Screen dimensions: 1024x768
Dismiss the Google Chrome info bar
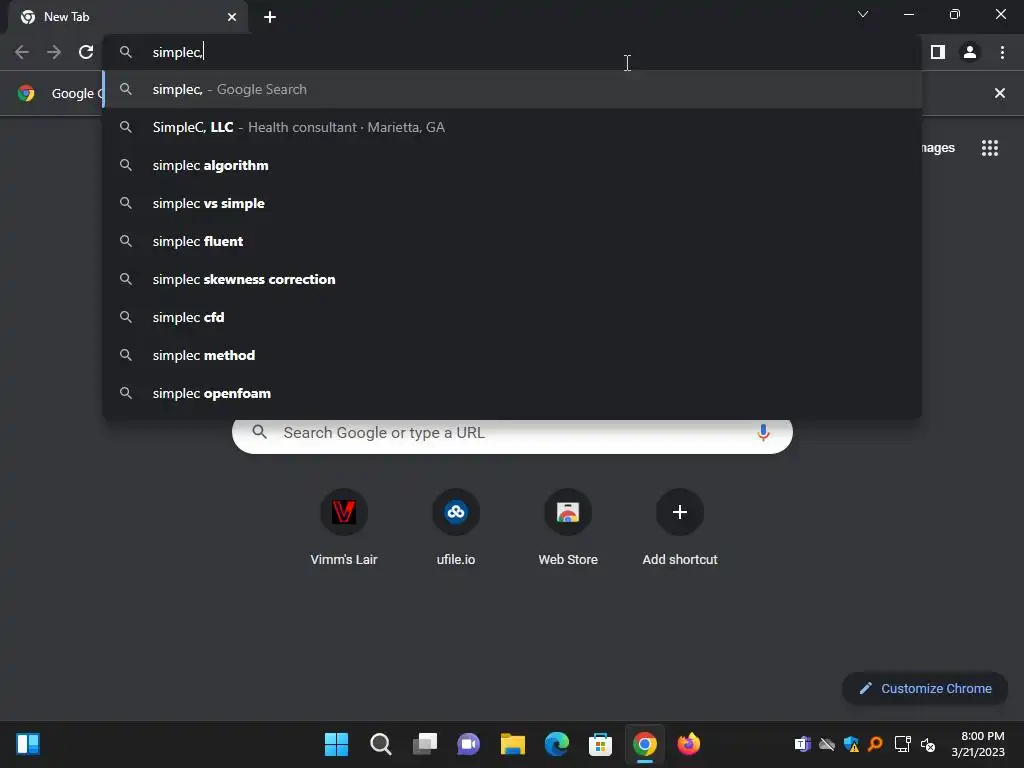coord(999,93)
